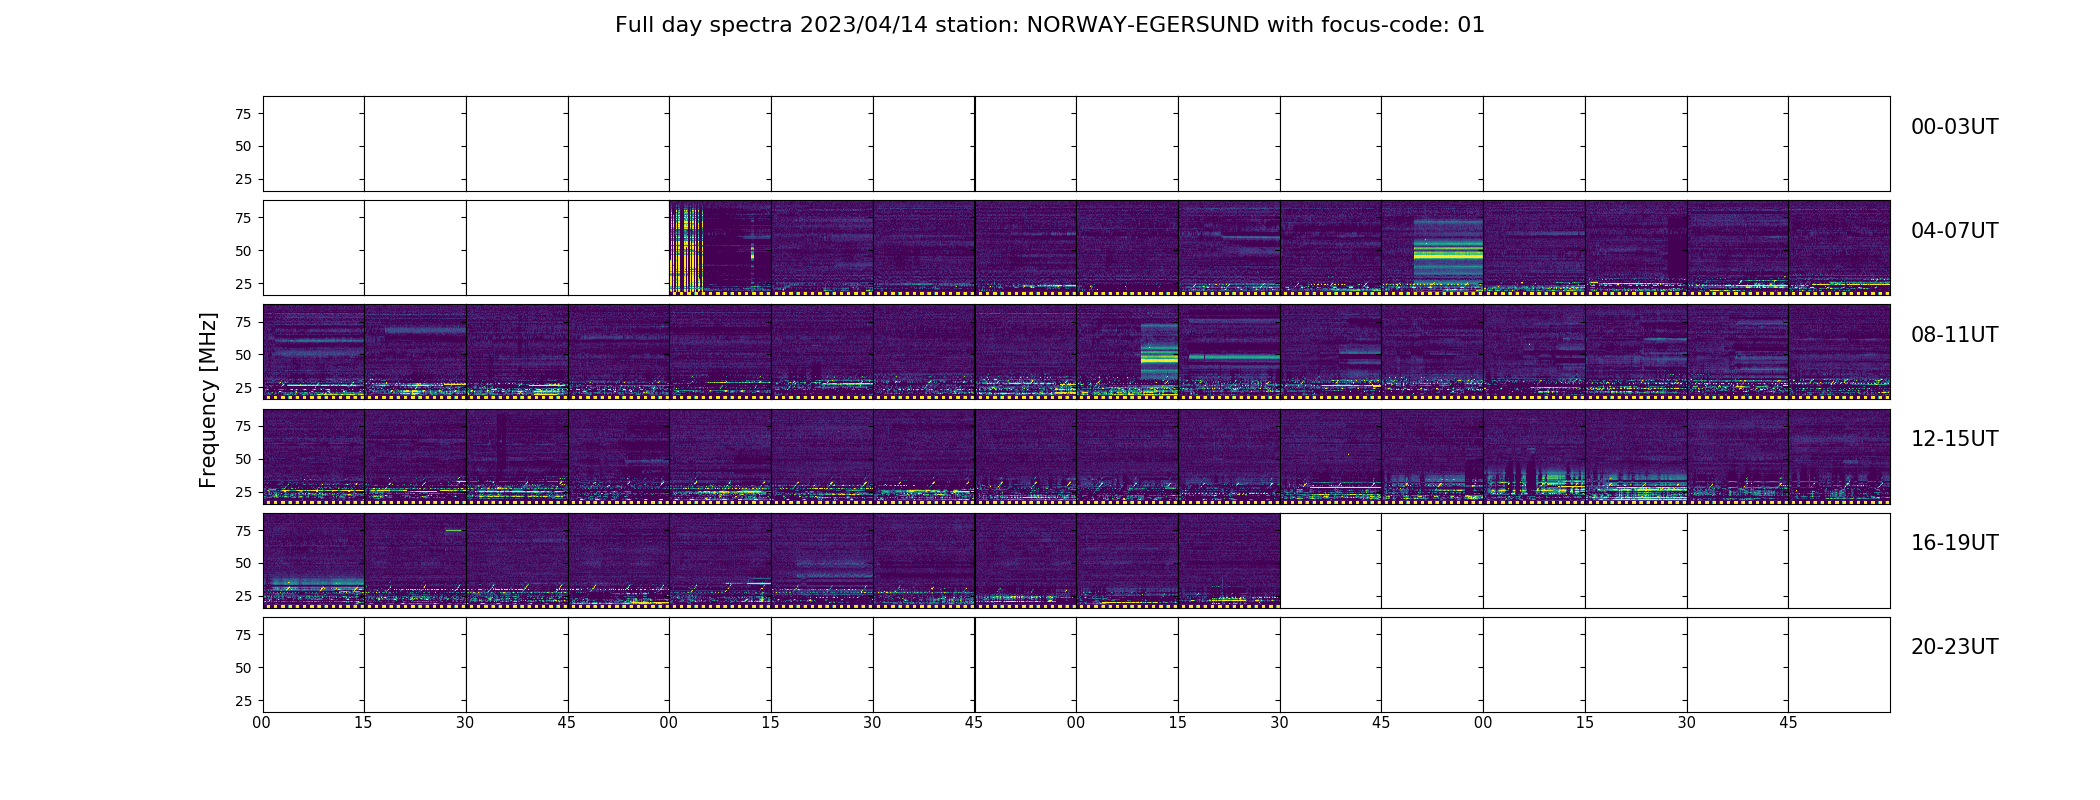2100x800 pixels.
Task: Select the "20-23UT" row label
Action: [x=1954, y=647]
